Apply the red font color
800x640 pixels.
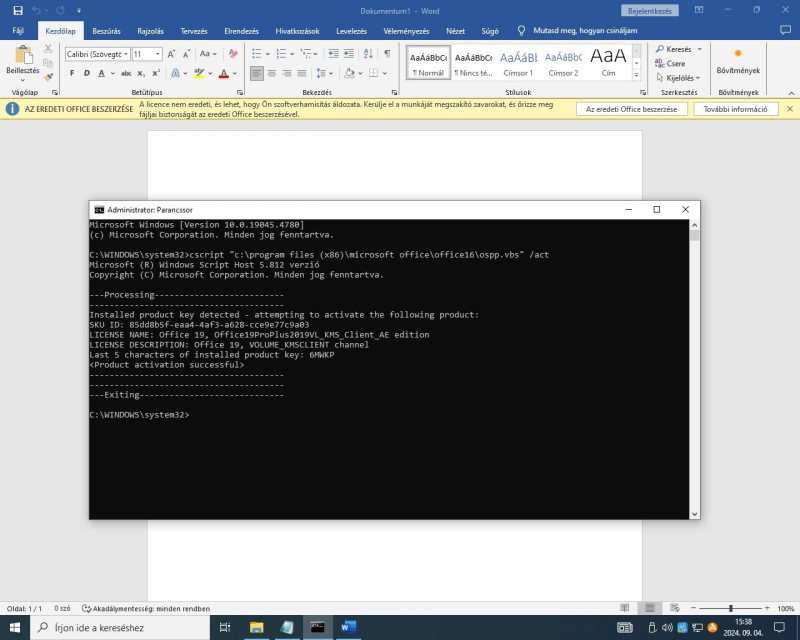click(223, 73)
